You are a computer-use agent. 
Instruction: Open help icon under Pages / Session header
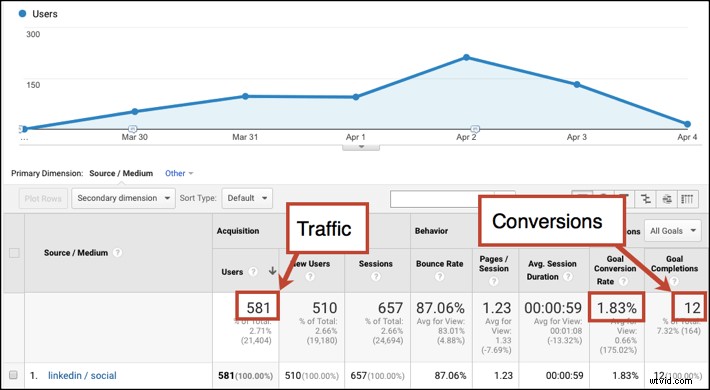(x=494, y=281)
